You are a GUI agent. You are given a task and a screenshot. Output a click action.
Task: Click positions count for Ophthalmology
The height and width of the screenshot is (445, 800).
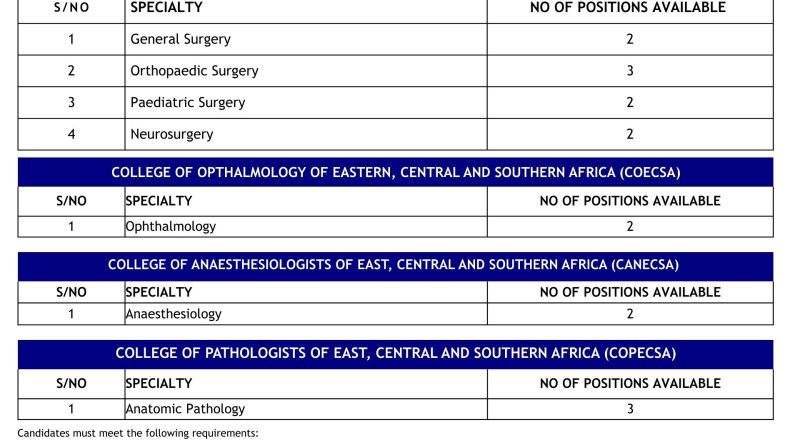coord(630,227)
